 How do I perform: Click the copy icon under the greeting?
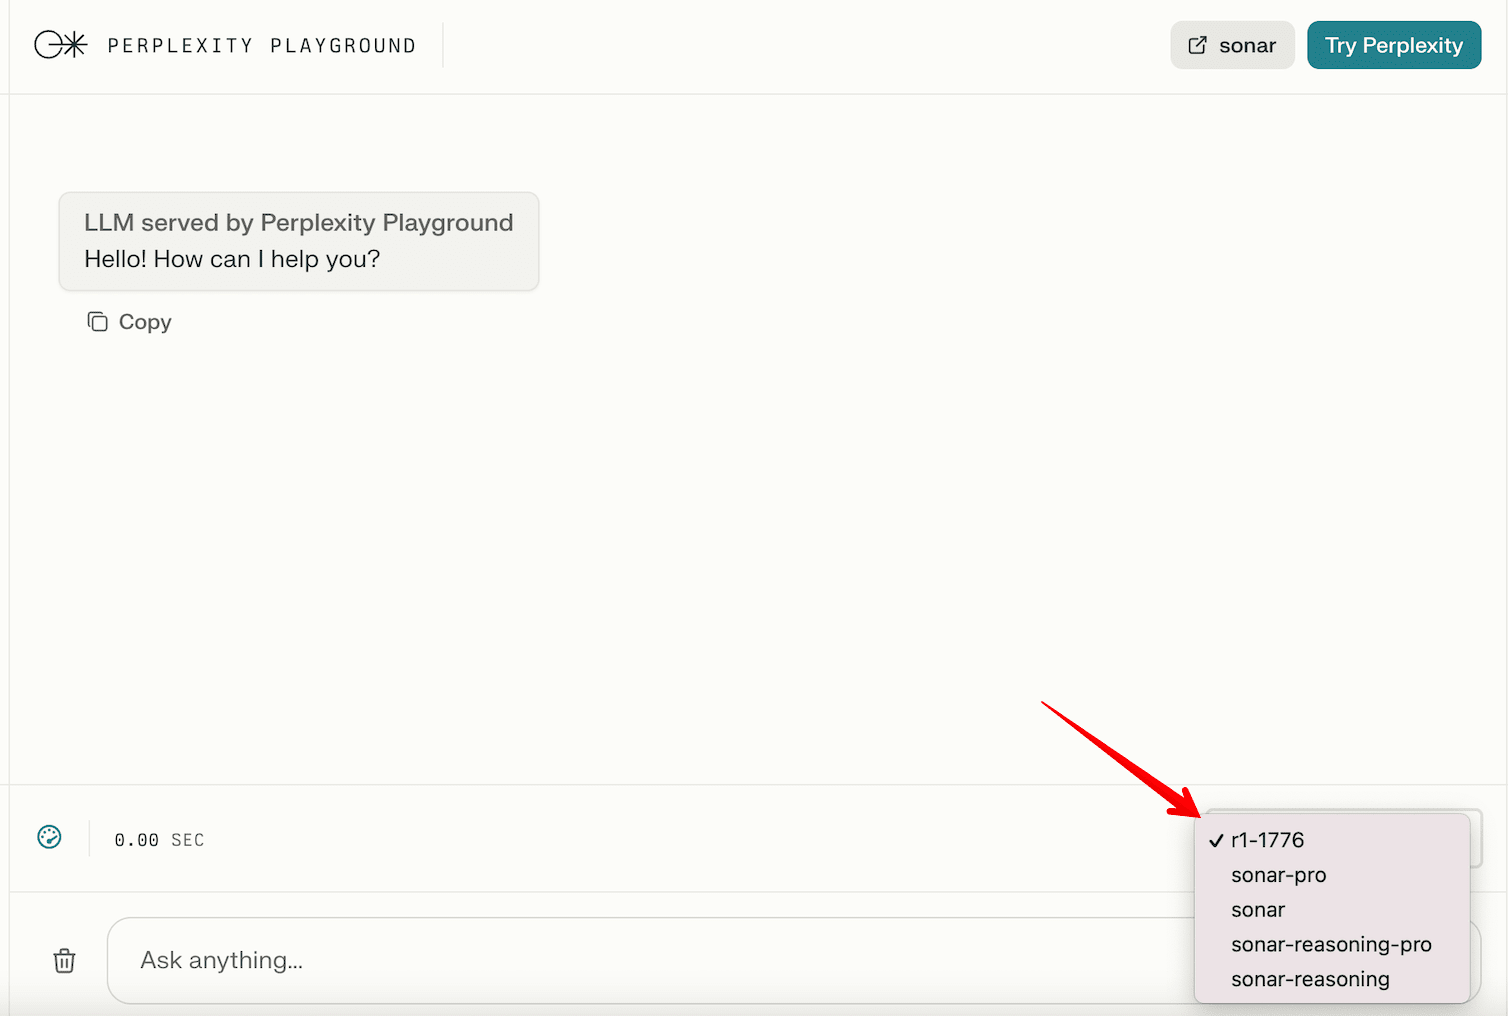click(x=97, y=322)
